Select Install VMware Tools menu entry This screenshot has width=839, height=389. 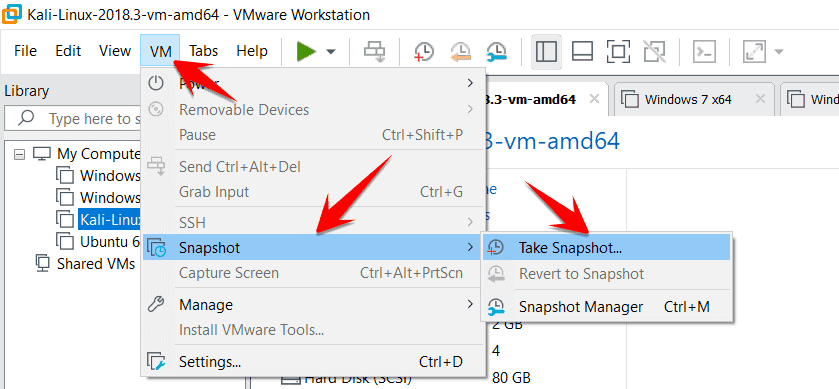coord(313,329)
